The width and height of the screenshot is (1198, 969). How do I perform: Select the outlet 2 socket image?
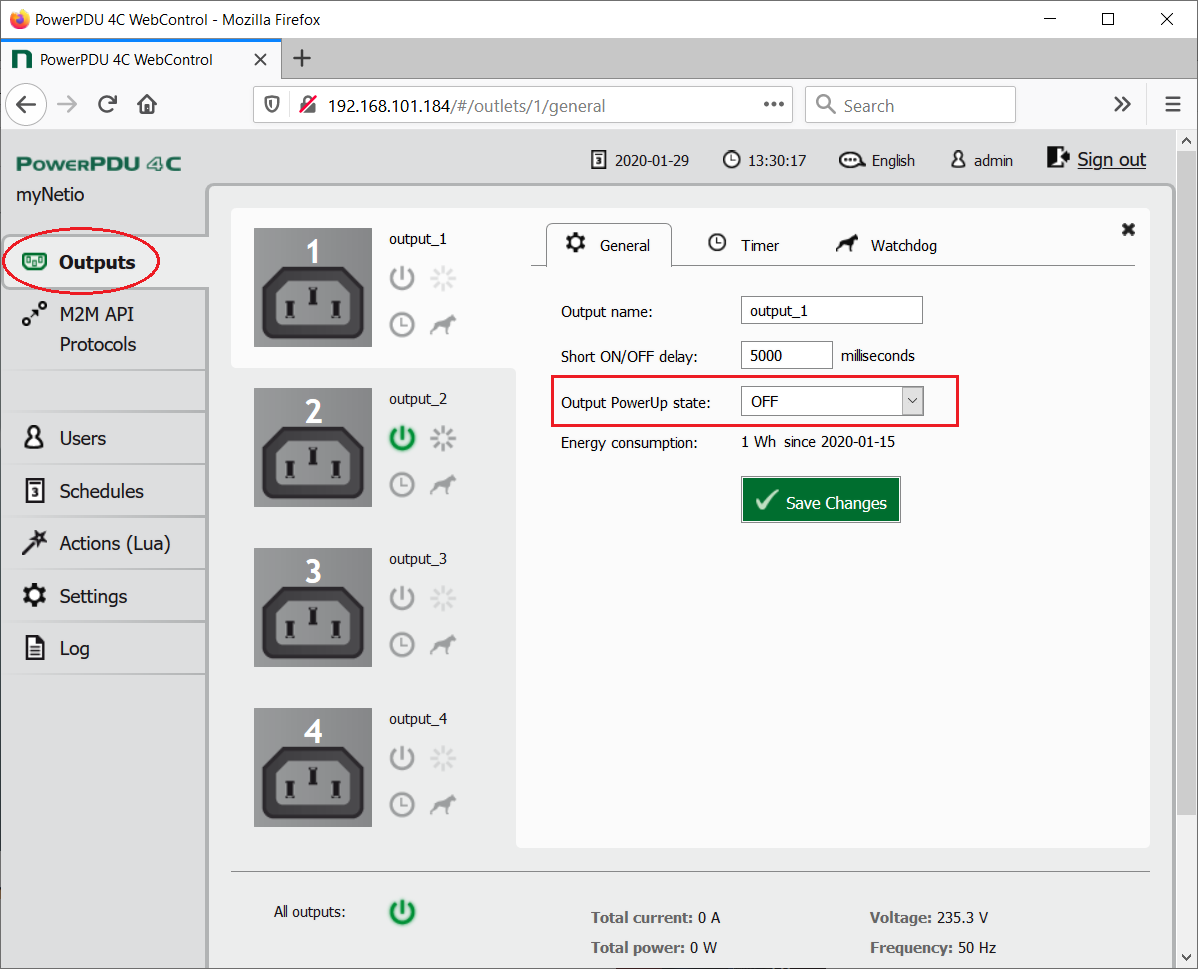point(313,447)
